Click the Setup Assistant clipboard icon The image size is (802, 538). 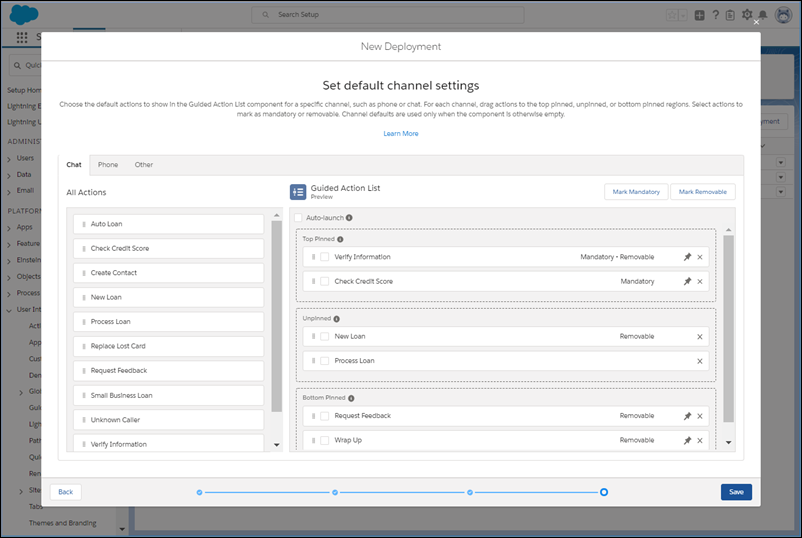pos(730,15)
